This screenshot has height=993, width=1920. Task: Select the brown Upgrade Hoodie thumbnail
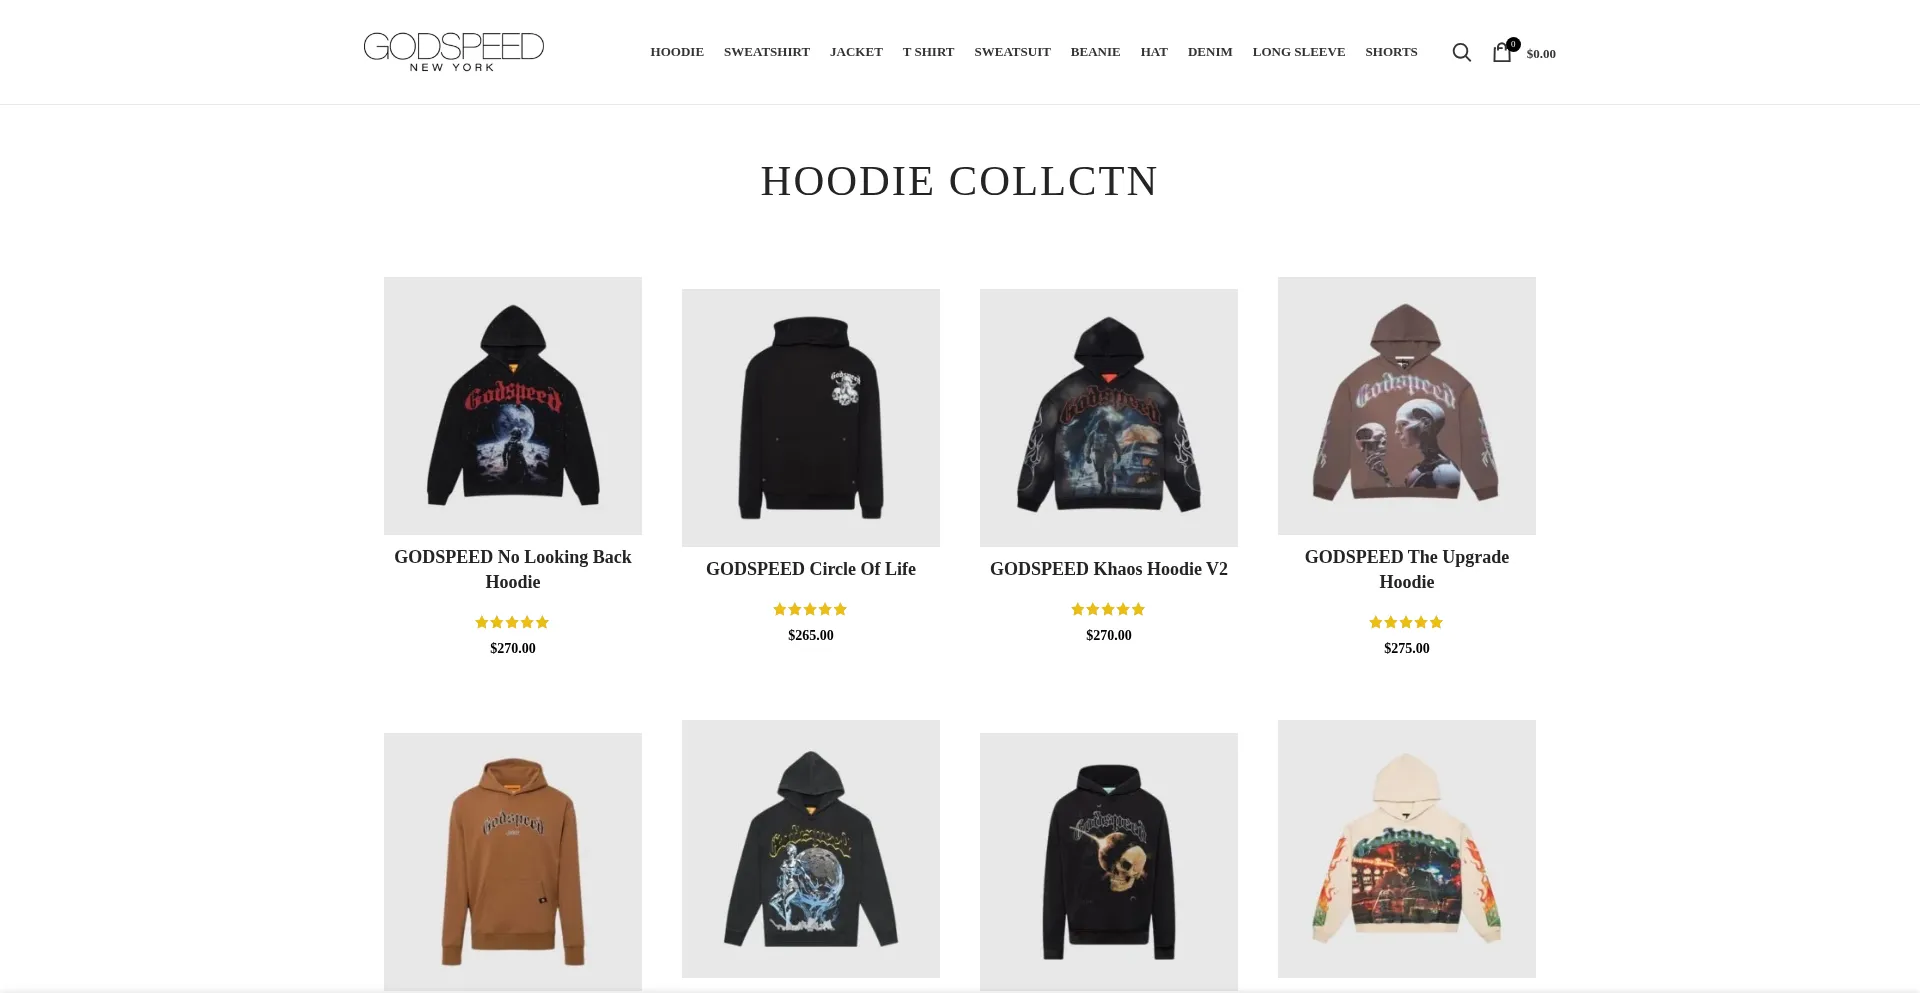point(1407,406)
